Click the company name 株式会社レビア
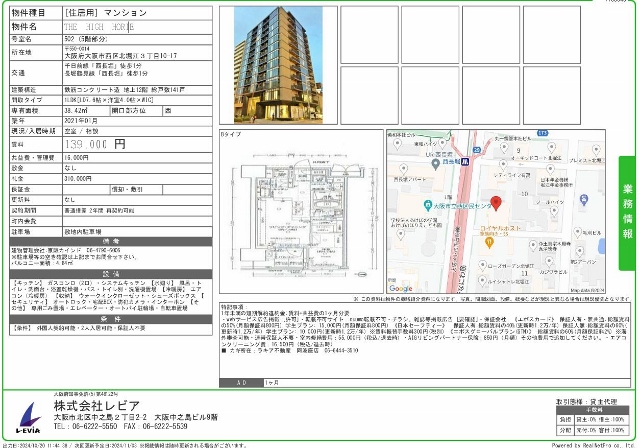 [x=96, y=406]
